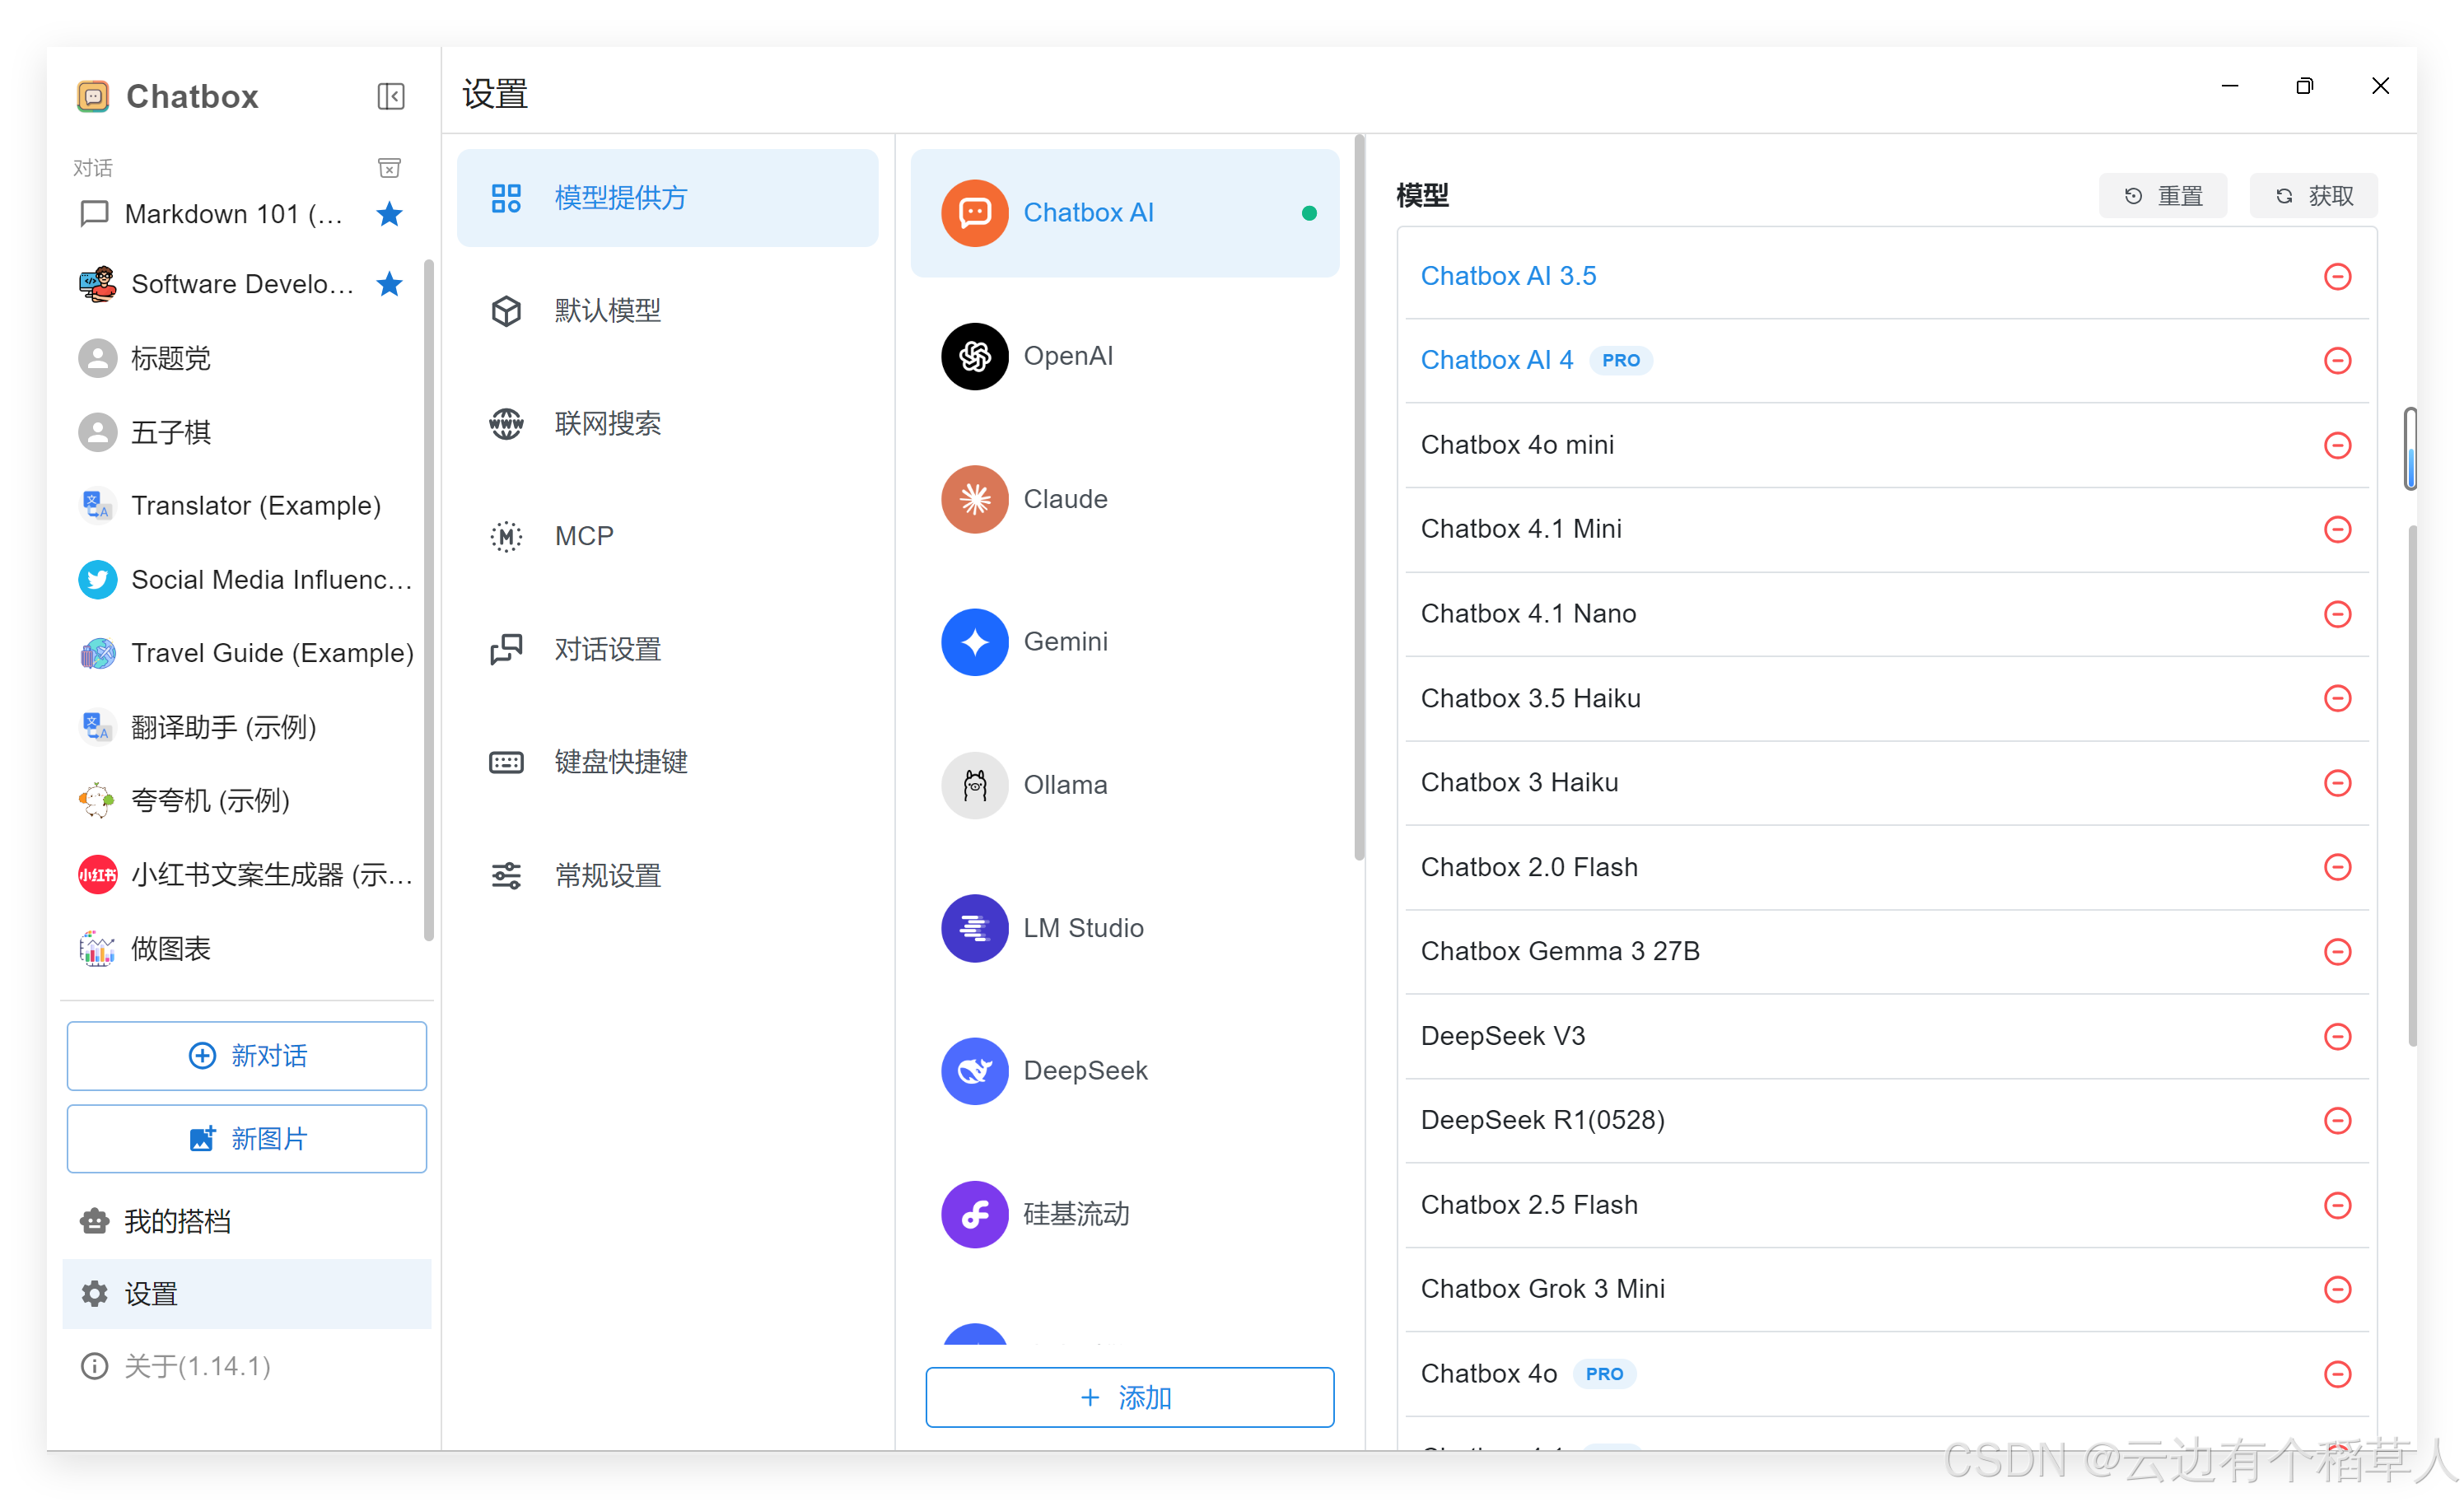Remove the Chatbox Grok 3 Mini model
Image resolution: width=2464 pixels, height=1502 pixels.
2337,1289
